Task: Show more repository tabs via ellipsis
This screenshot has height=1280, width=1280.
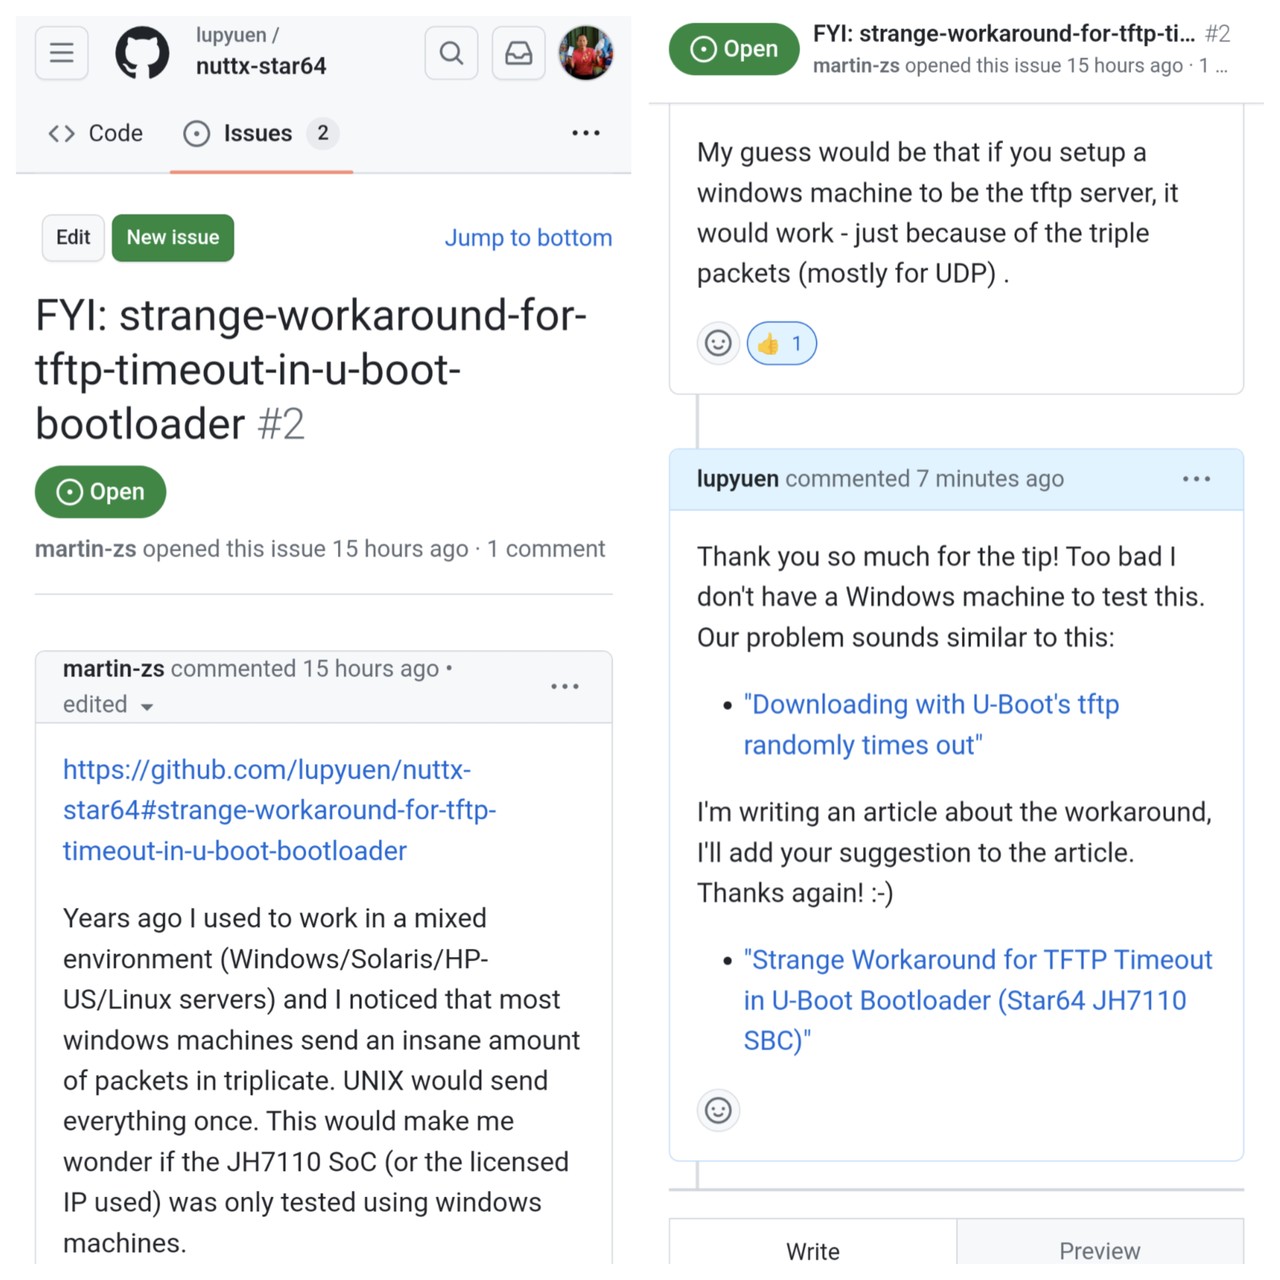Action: tap(586, 133)
